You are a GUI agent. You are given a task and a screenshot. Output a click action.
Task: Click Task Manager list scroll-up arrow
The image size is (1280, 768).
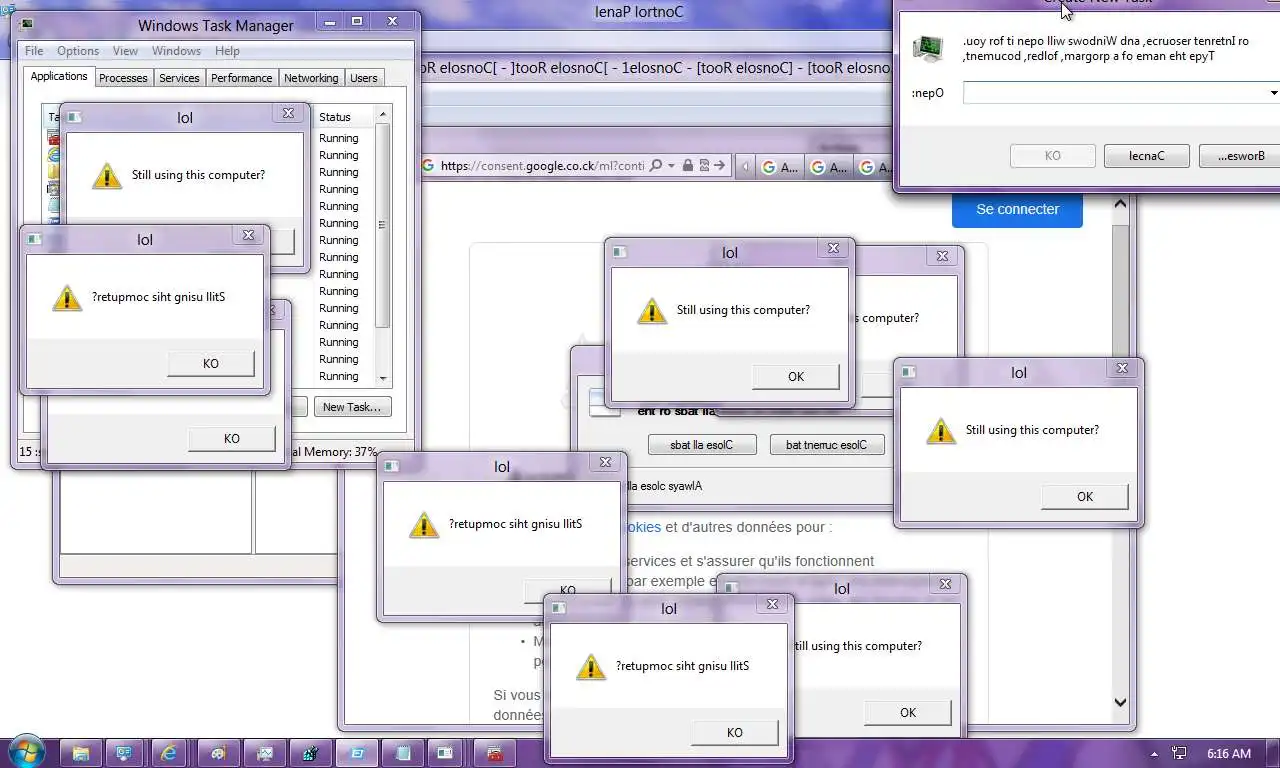(382, 116)
